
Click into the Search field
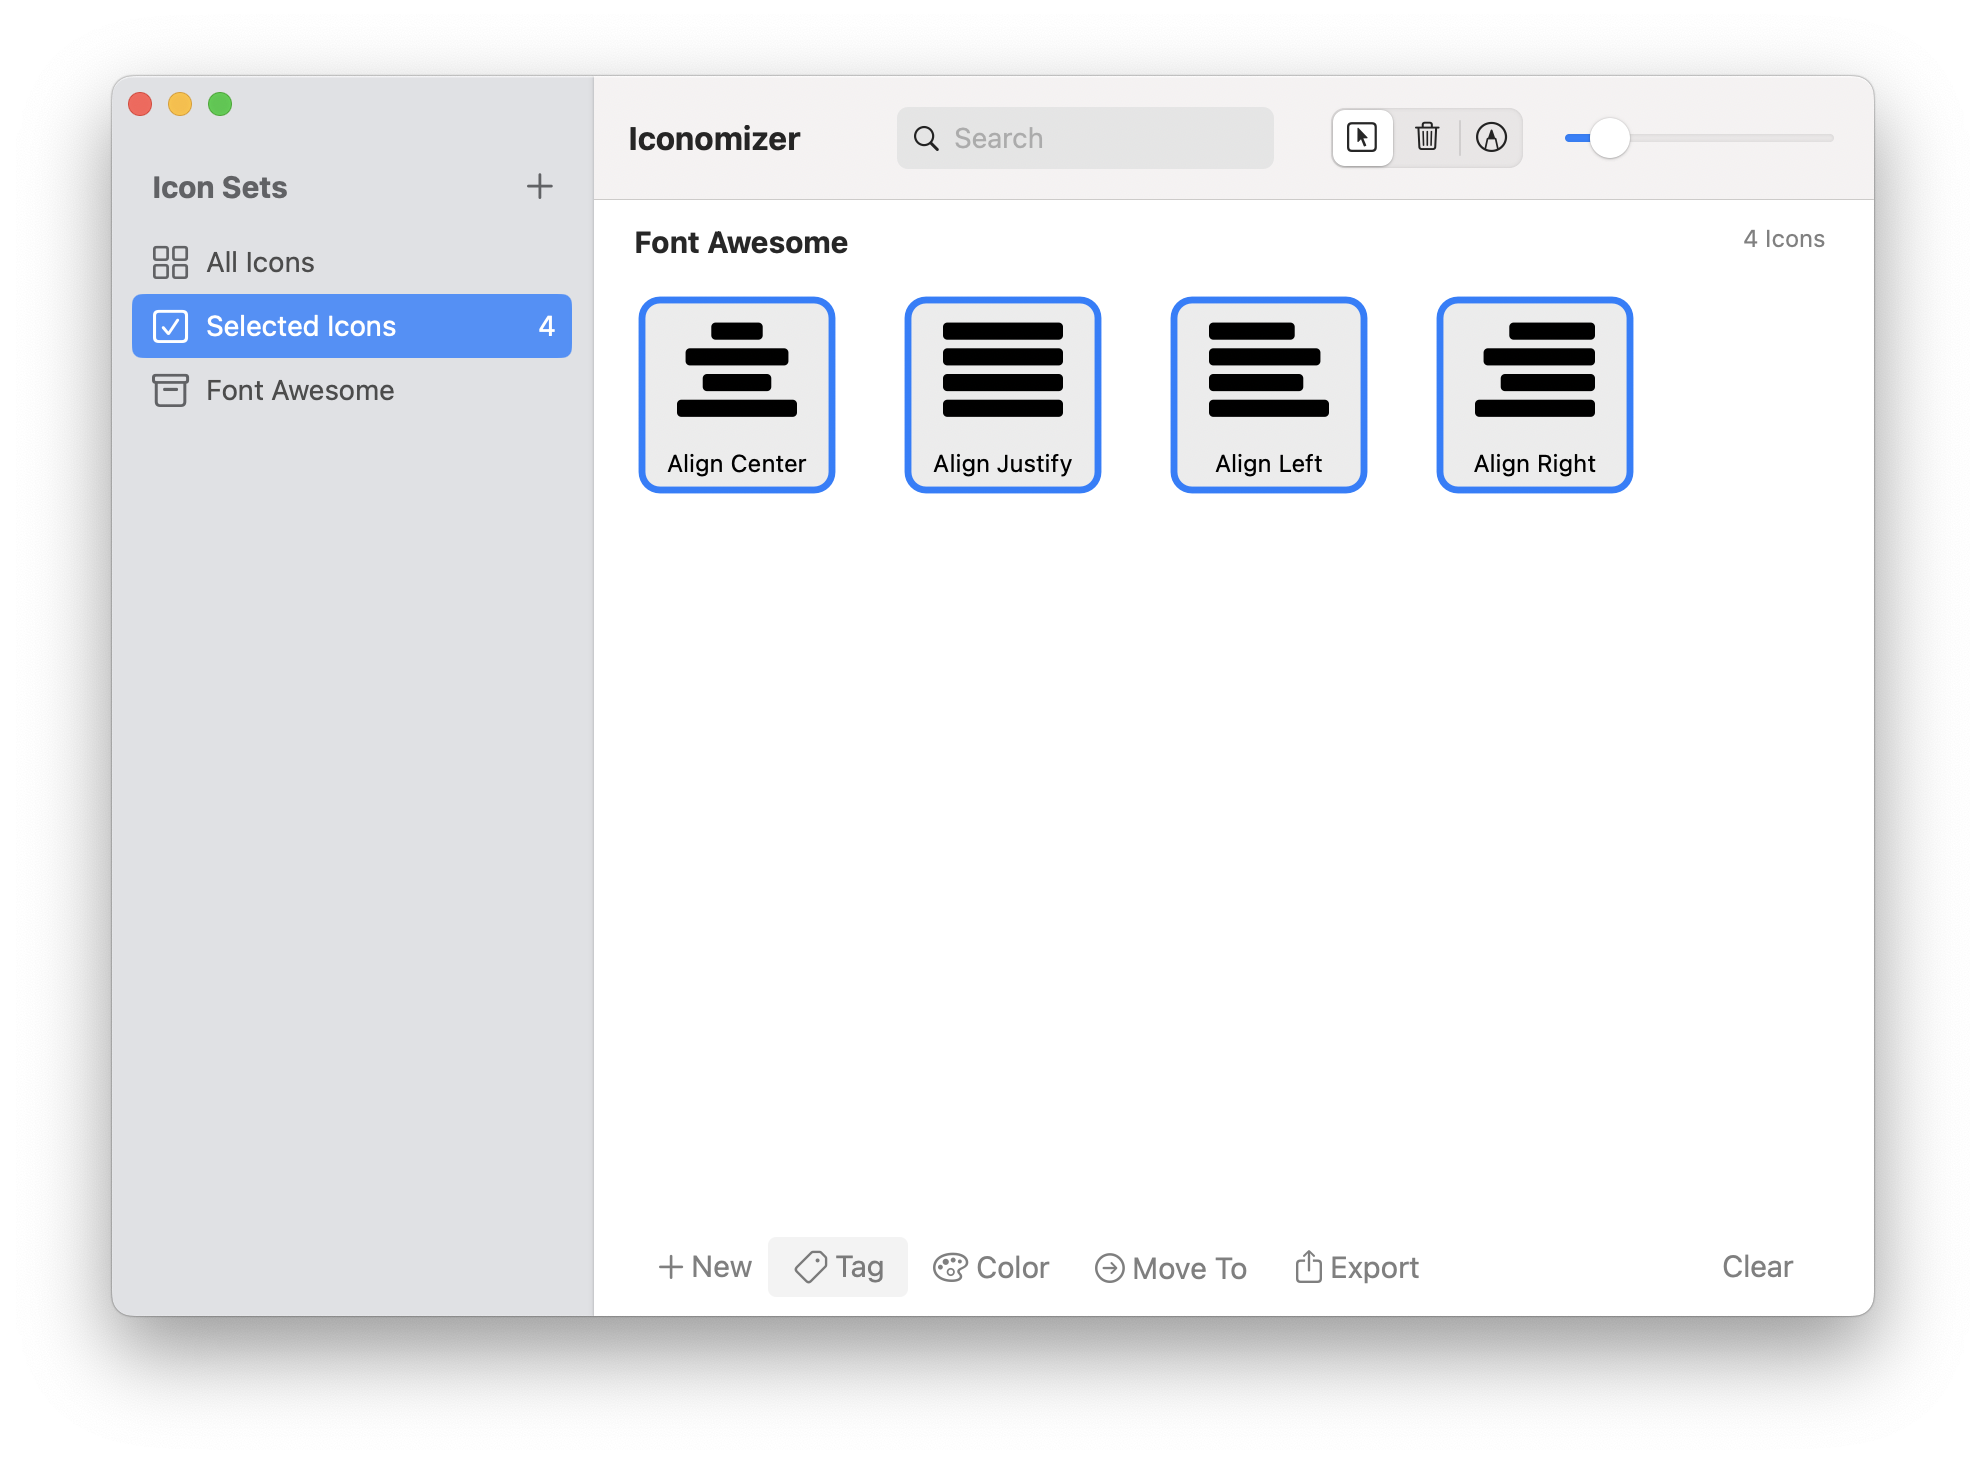pyautogui.click(x=1100, y=138)
